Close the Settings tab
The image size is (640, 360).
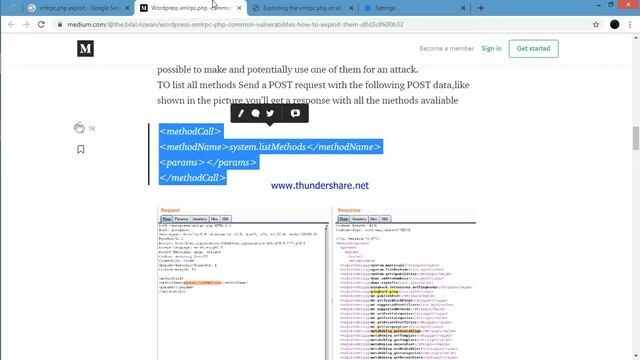tap(463, 8)
